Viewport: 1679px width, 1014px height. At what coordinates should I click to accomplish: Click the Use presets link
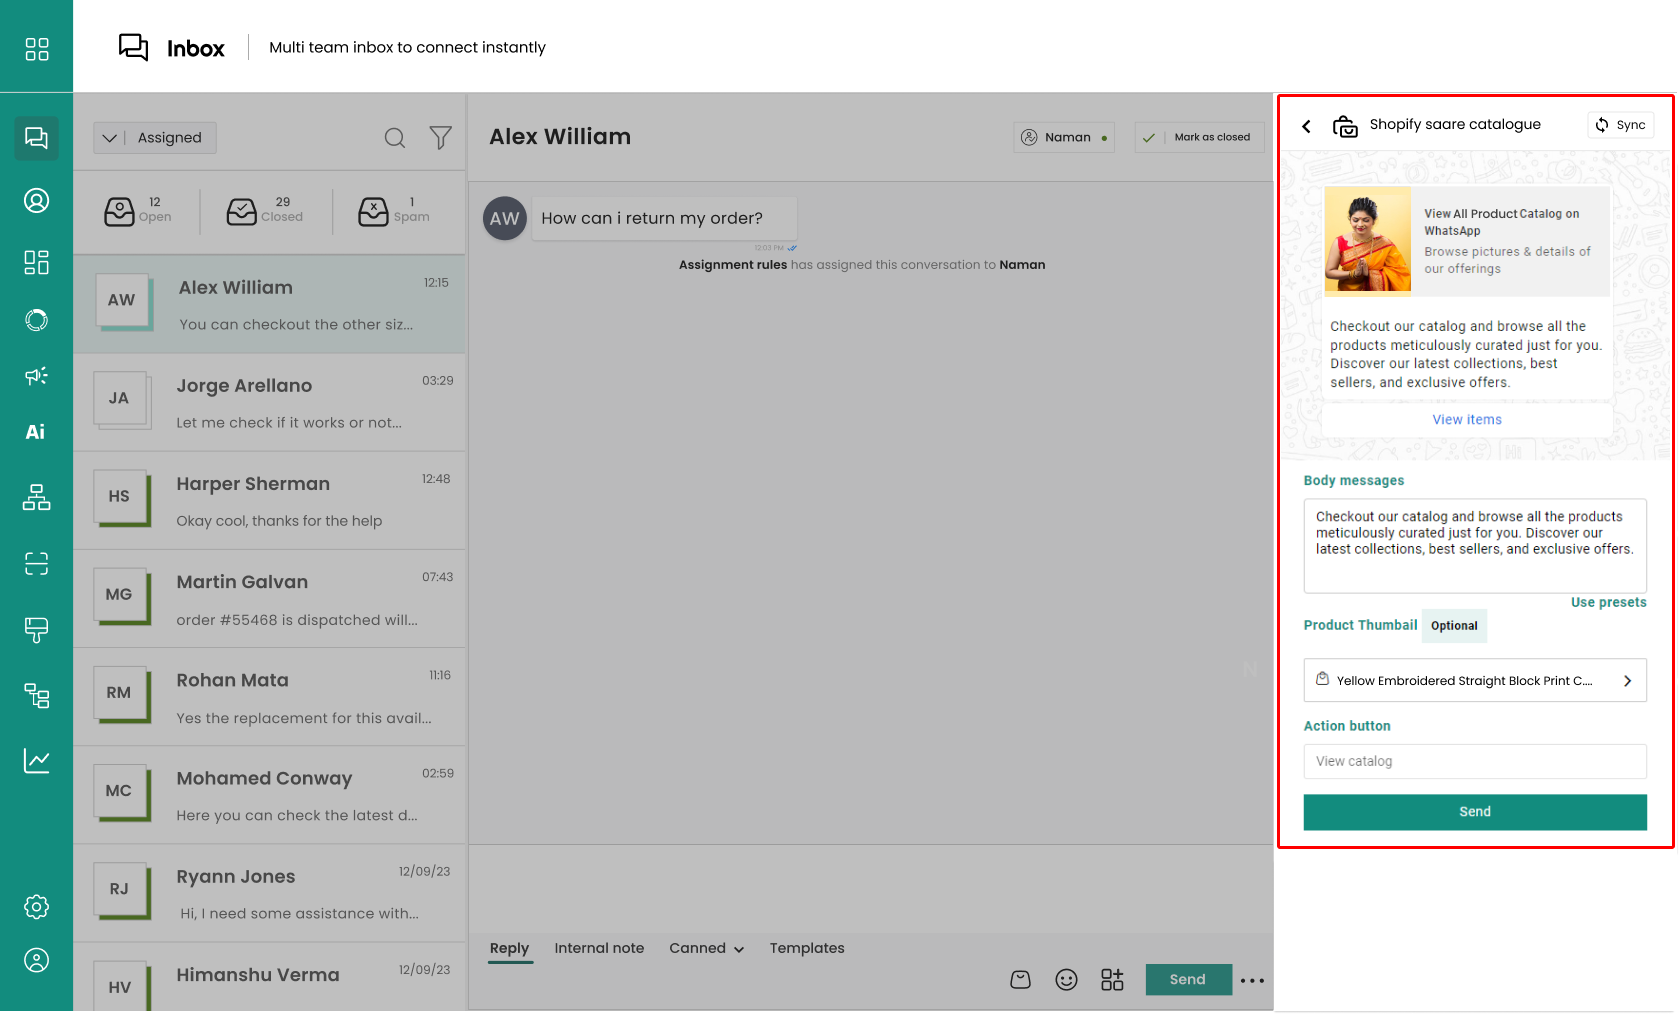(x=1608, y=602)
